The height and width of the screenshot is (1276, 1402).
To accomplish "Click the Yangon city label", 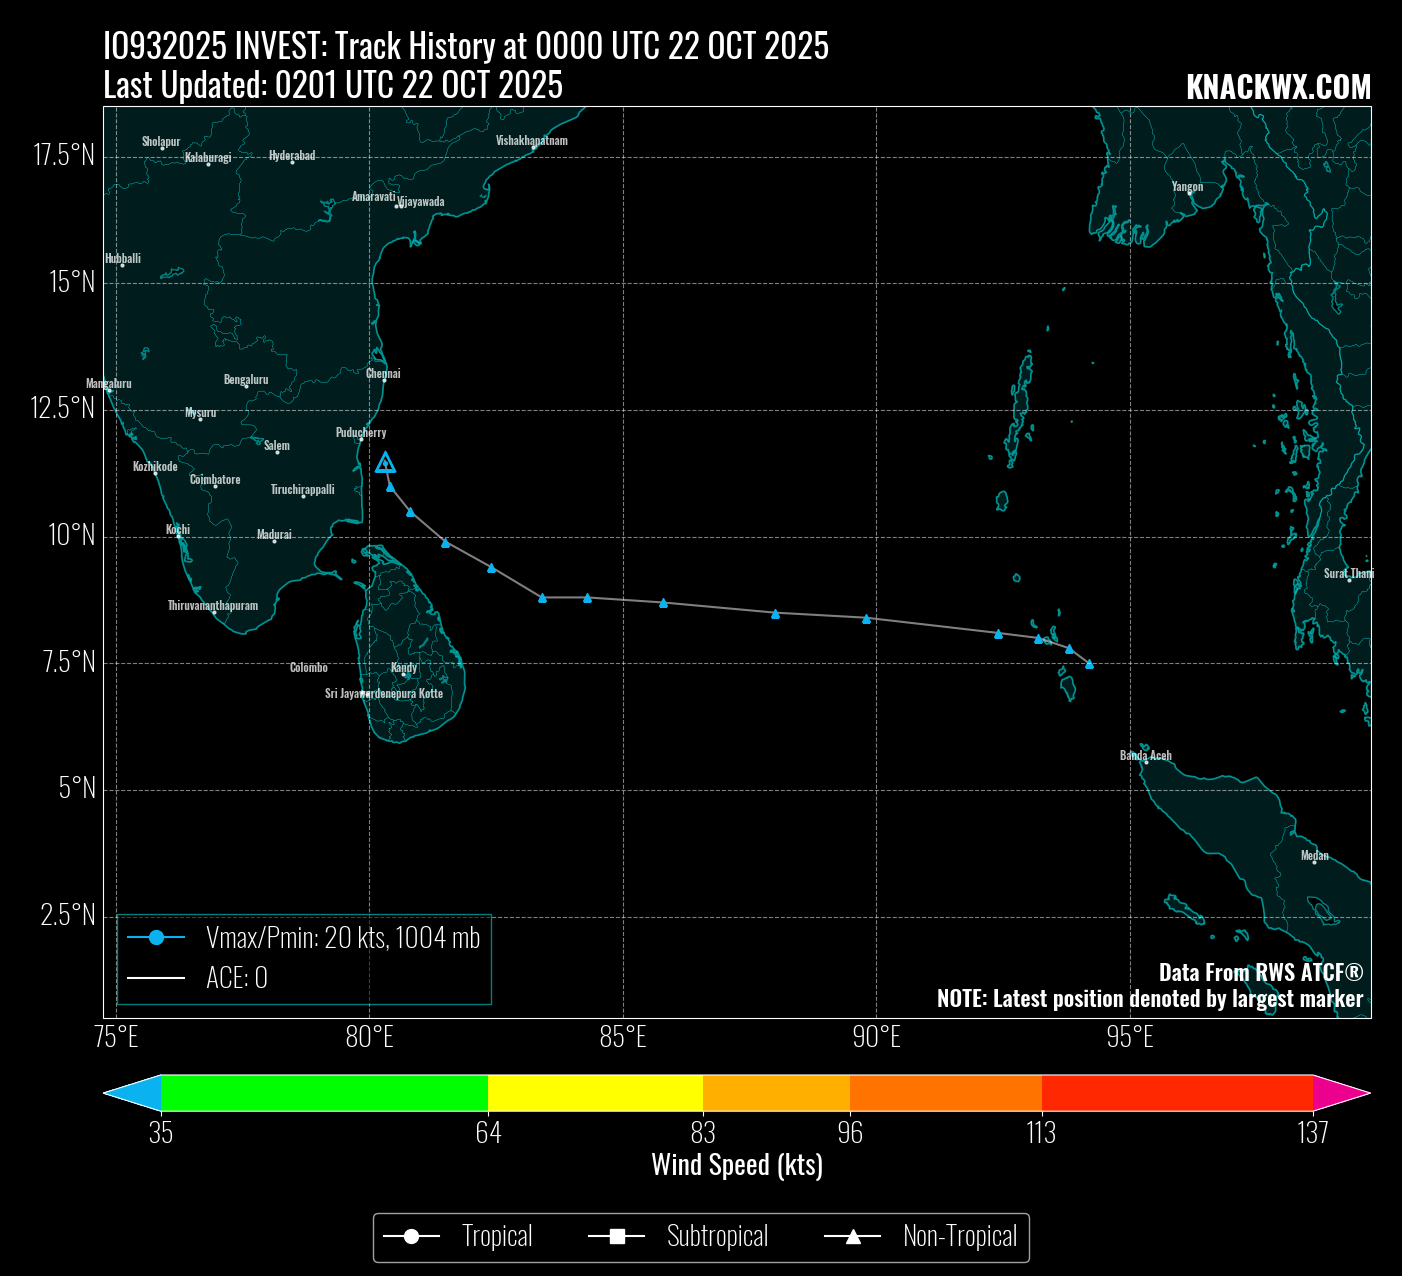I will click(1187, 187).
